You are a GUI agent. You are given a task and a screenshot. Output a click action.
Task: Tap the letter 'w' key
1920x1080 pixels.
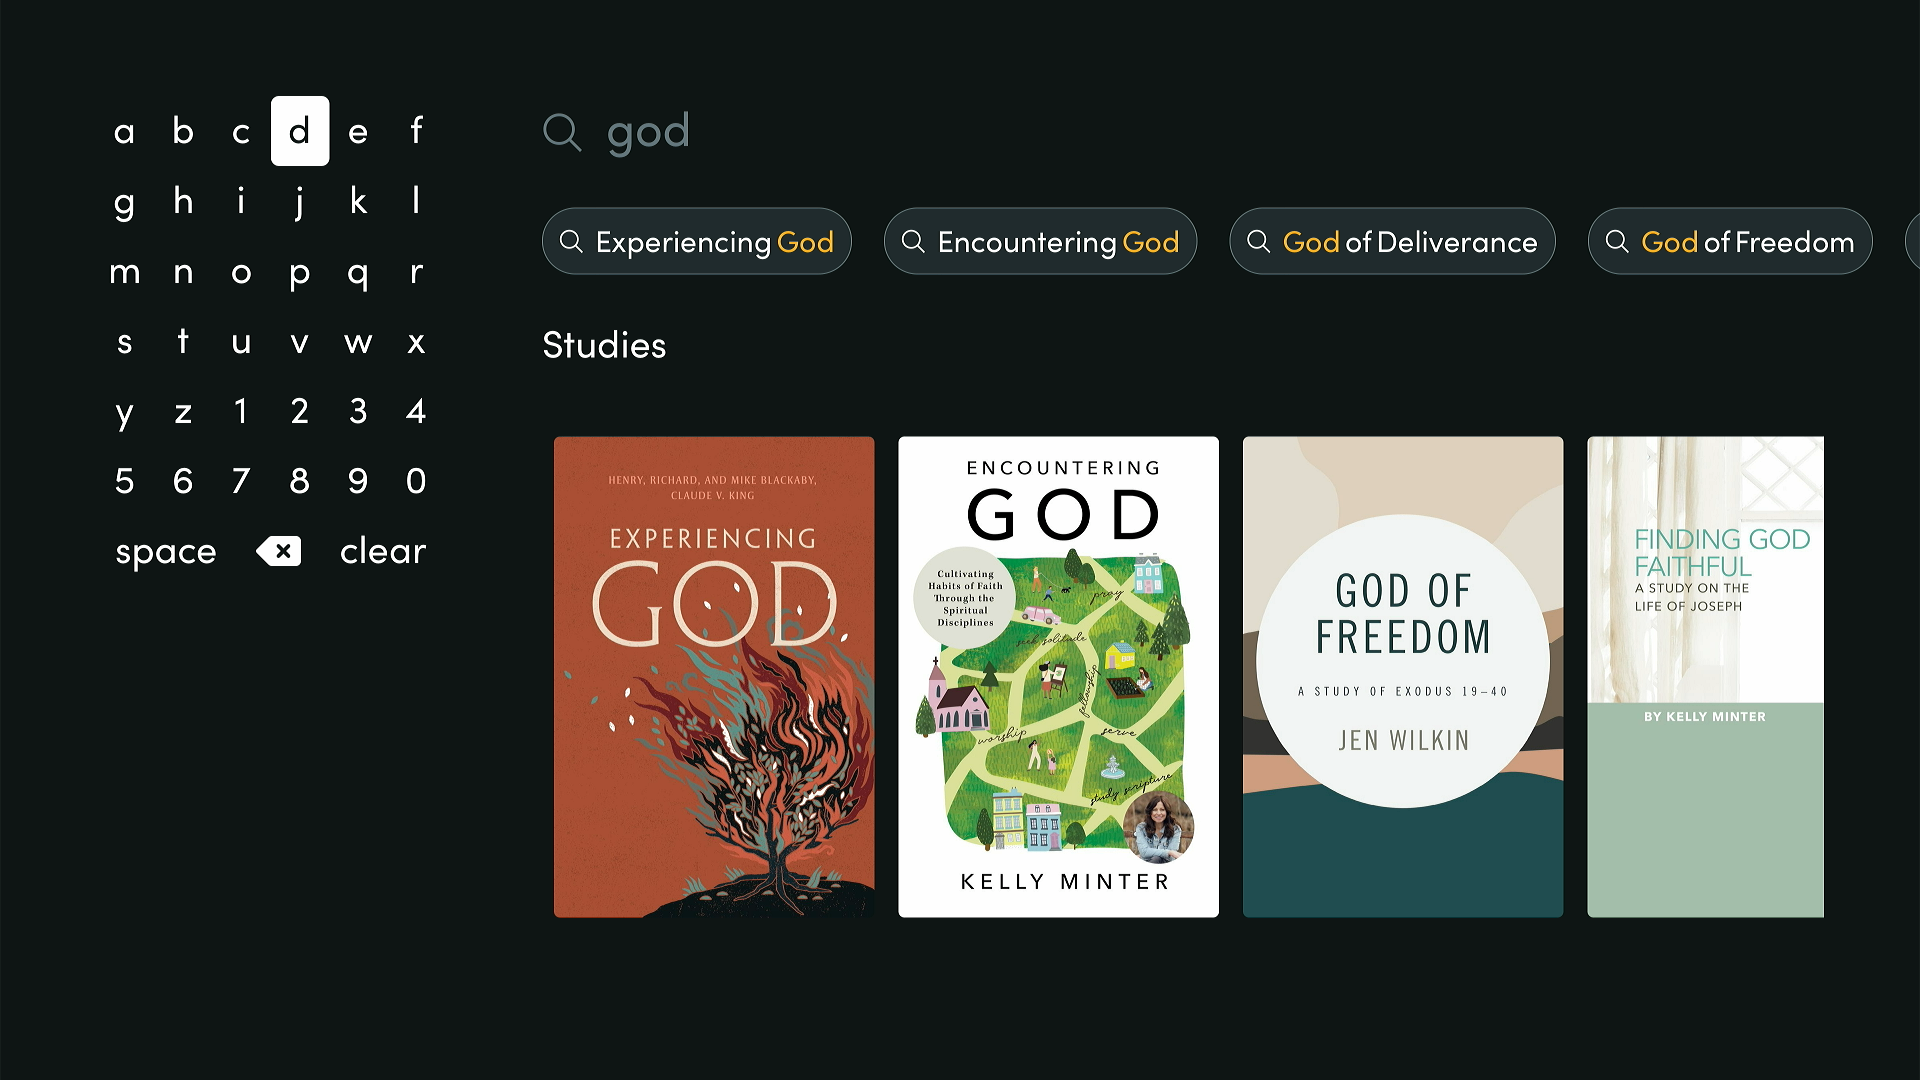(358, 341)
